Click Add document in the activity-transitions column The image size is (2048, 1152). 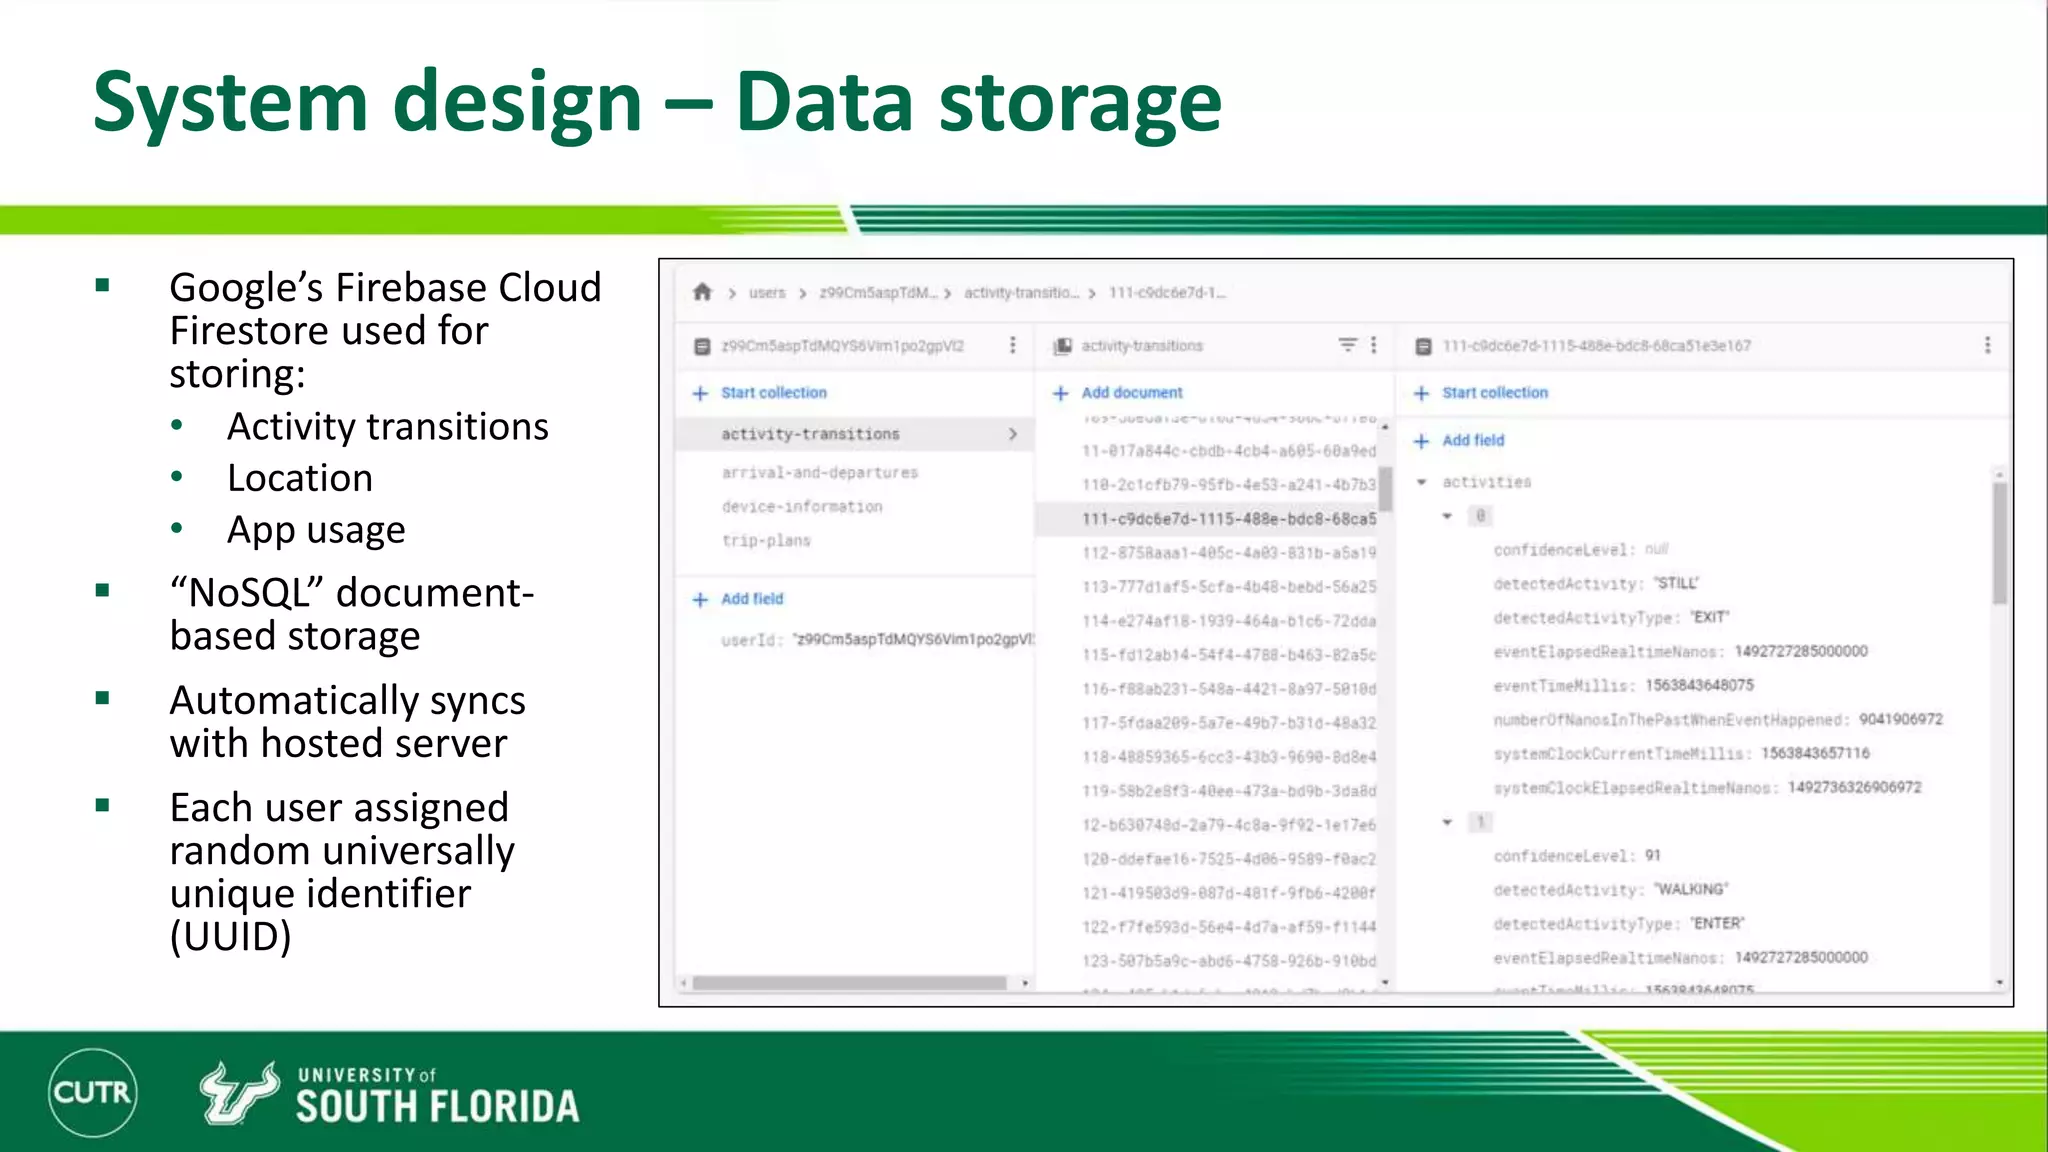coord(1118,393)
